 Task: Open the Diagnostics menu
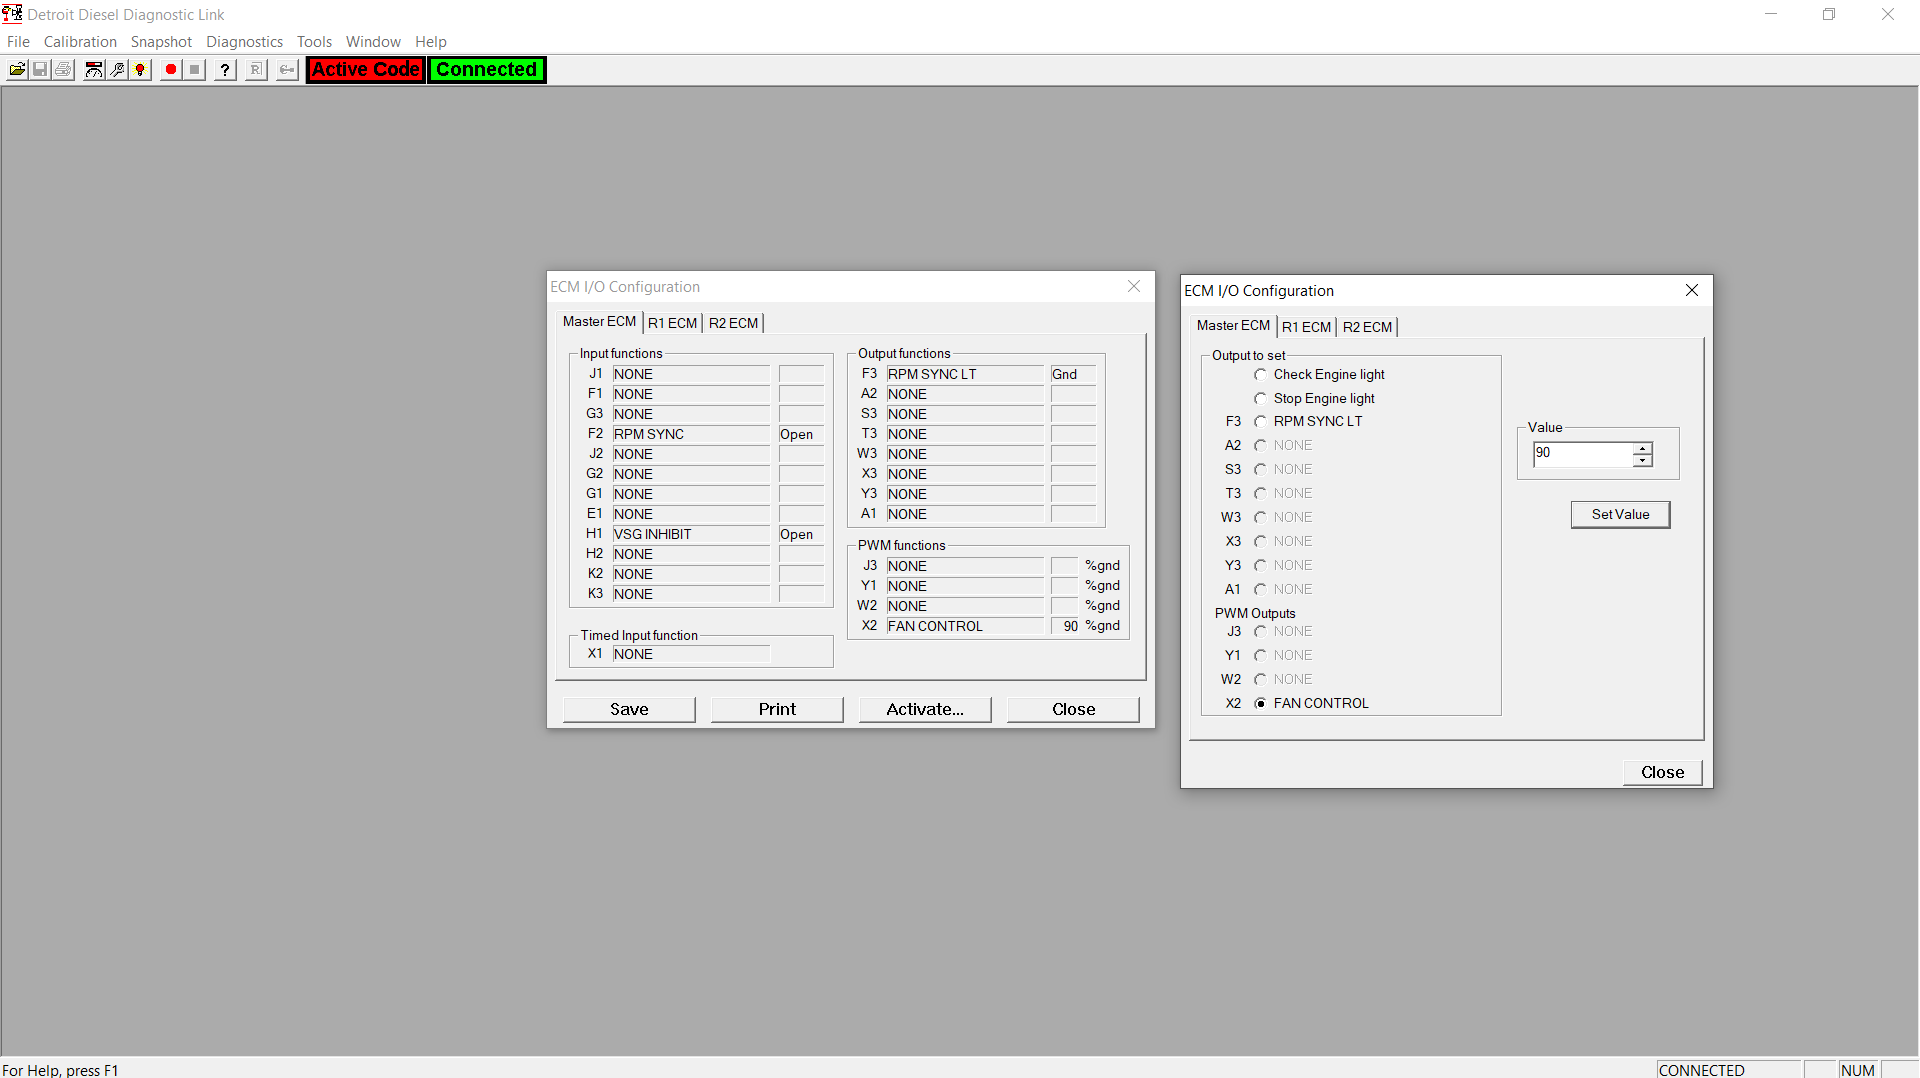(244, 42)
